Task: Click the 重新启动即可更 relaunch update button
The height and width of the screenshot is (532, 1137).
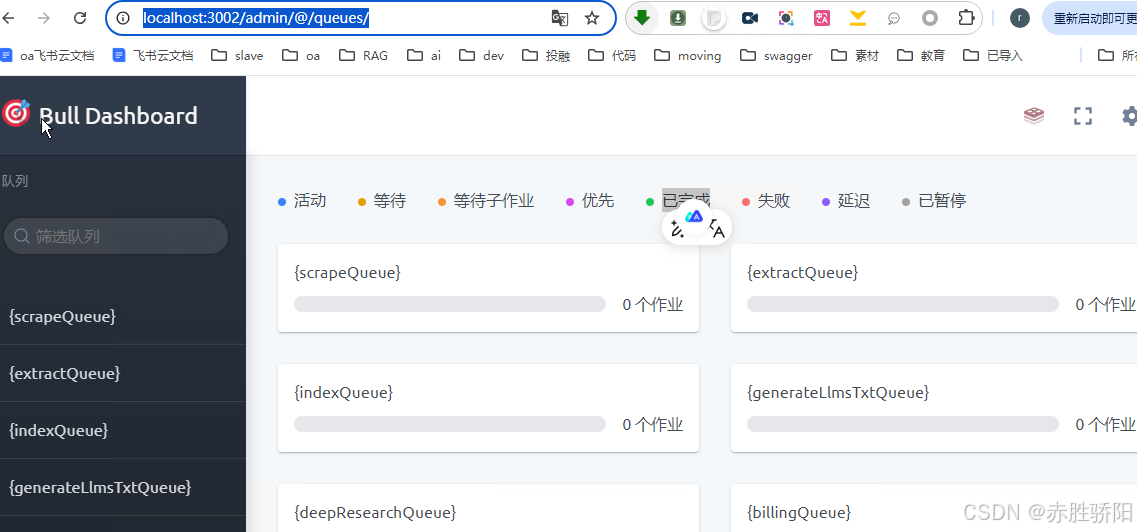Action: (1089, 18)
